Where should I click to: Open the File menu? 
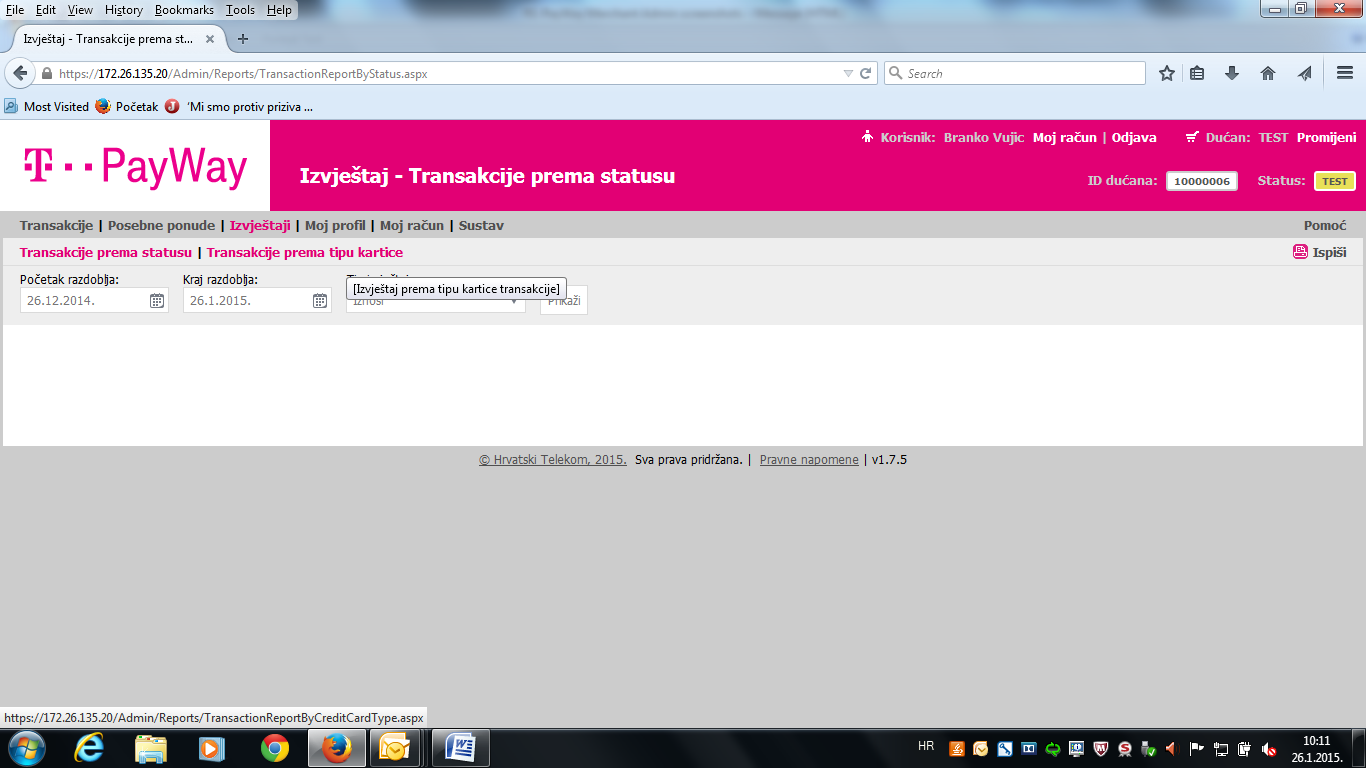click(x=15, y=10)
